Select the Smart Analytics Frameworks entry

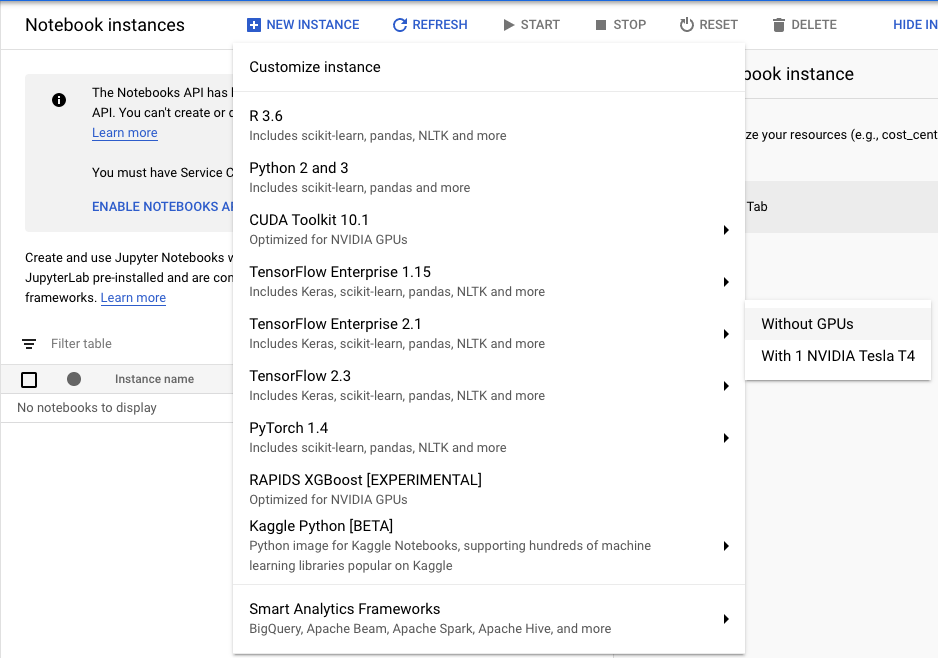pos(489,619)
